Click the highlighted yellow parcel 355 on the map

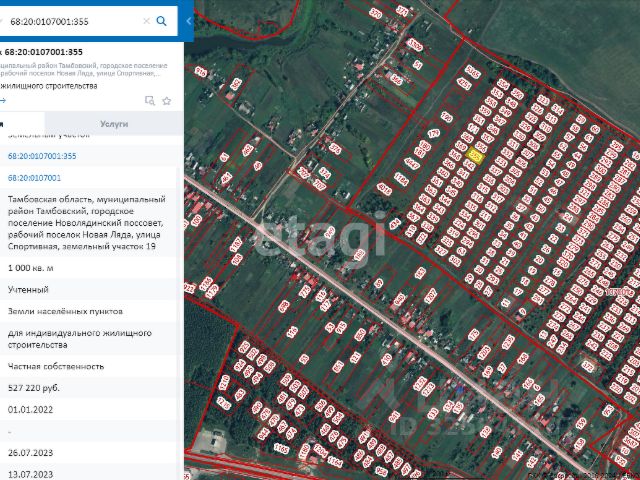point(475,156)
